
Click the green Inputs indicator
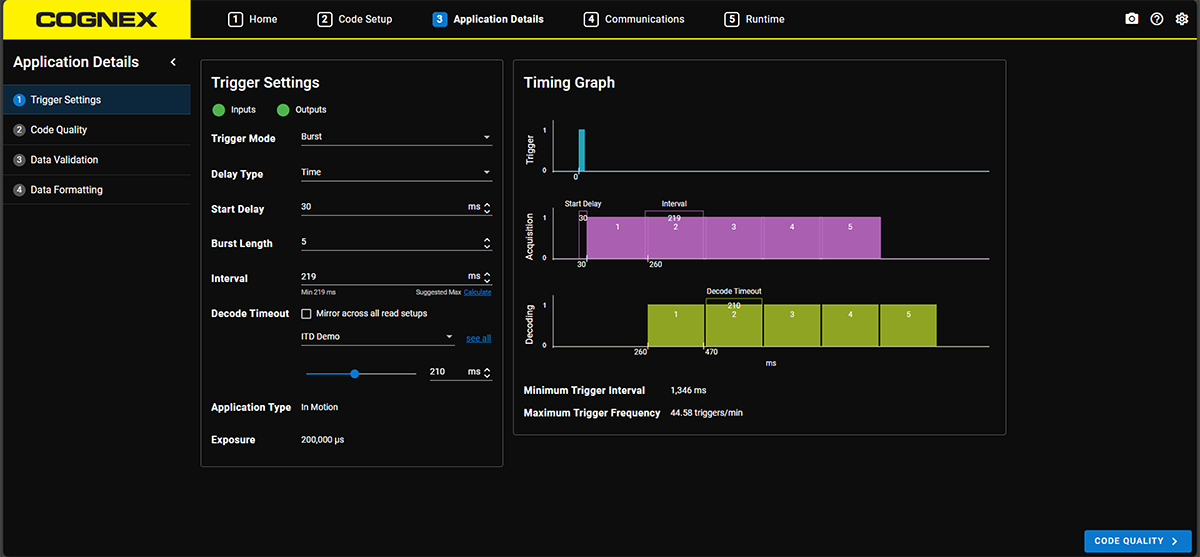(219, 110)
